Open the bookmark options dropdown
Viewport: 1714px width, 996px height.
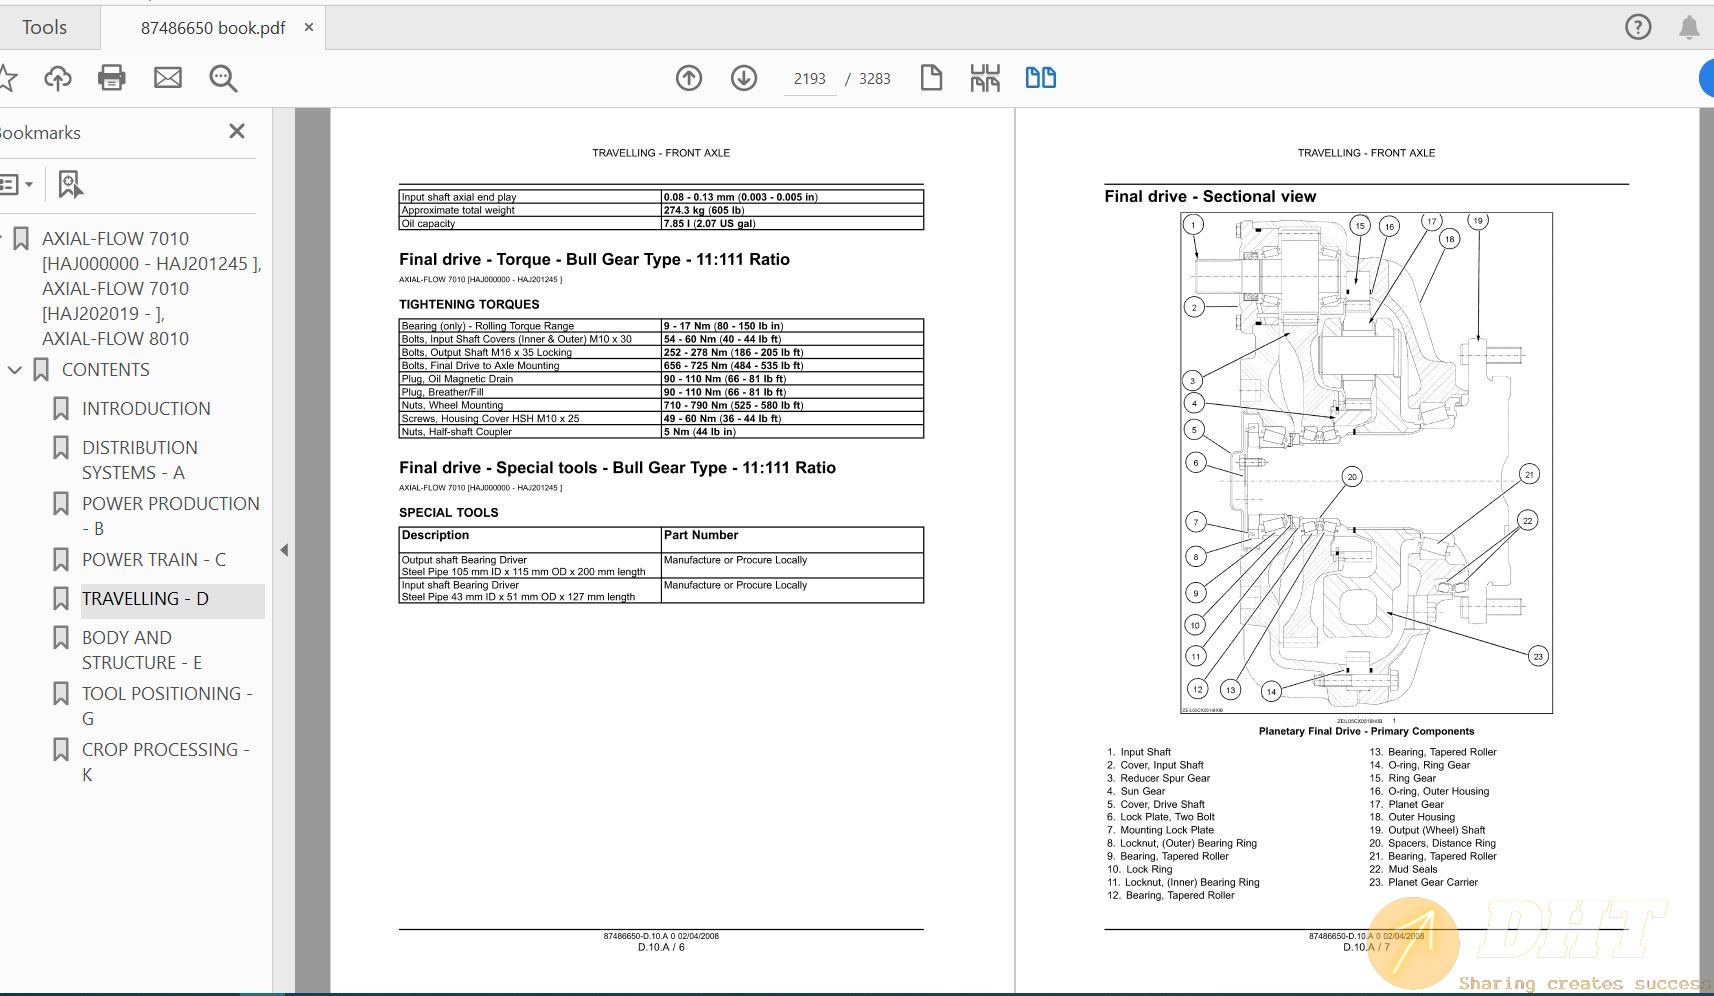click(17, 184)
